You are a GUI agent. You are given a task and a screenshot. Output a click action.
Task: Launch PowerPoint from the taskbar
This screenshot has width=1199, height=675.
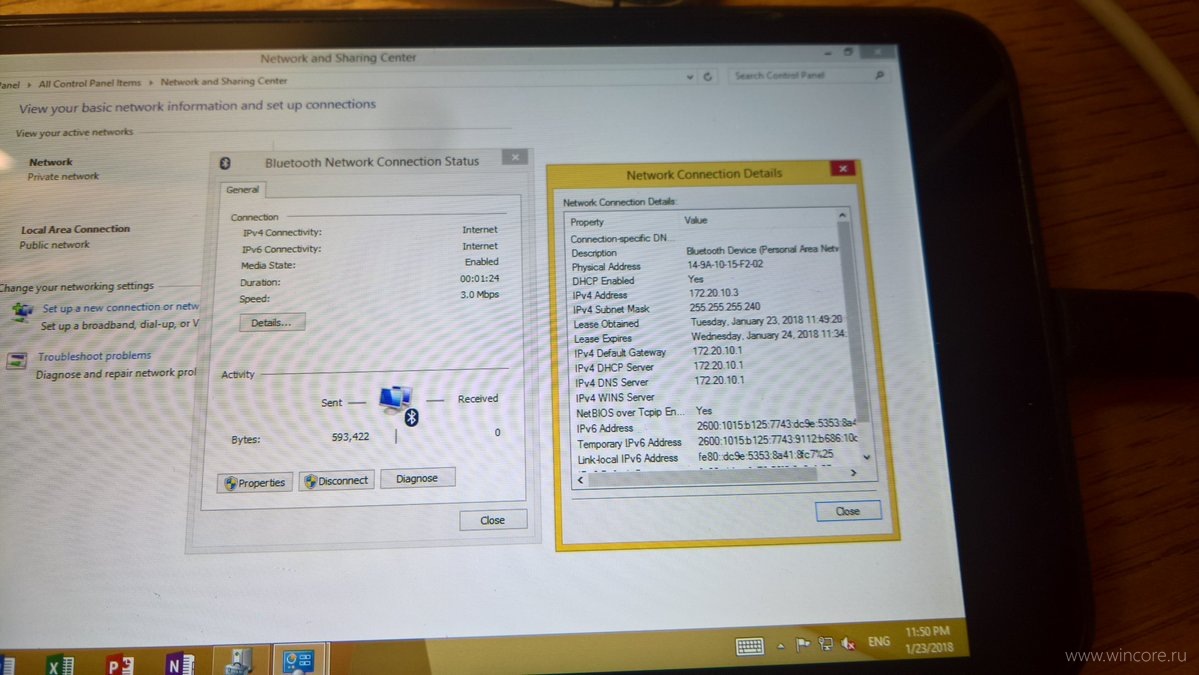[119, 665]
